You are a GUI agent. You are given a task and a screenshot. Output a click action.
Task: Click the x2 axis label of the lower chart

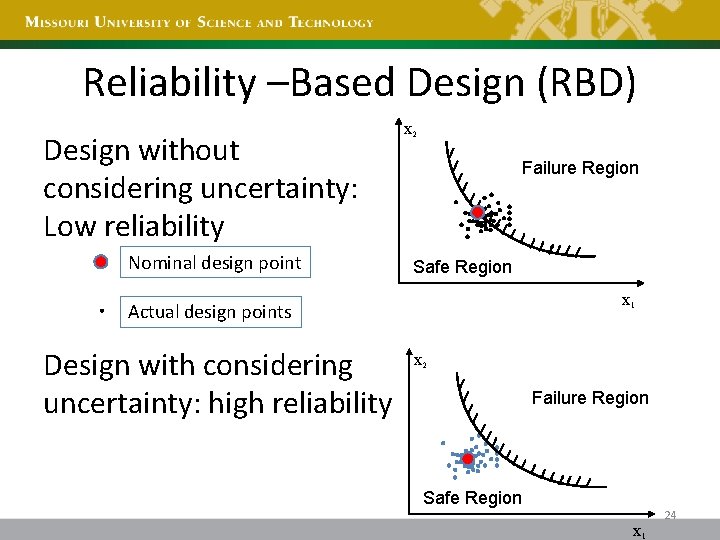[420, 361]
